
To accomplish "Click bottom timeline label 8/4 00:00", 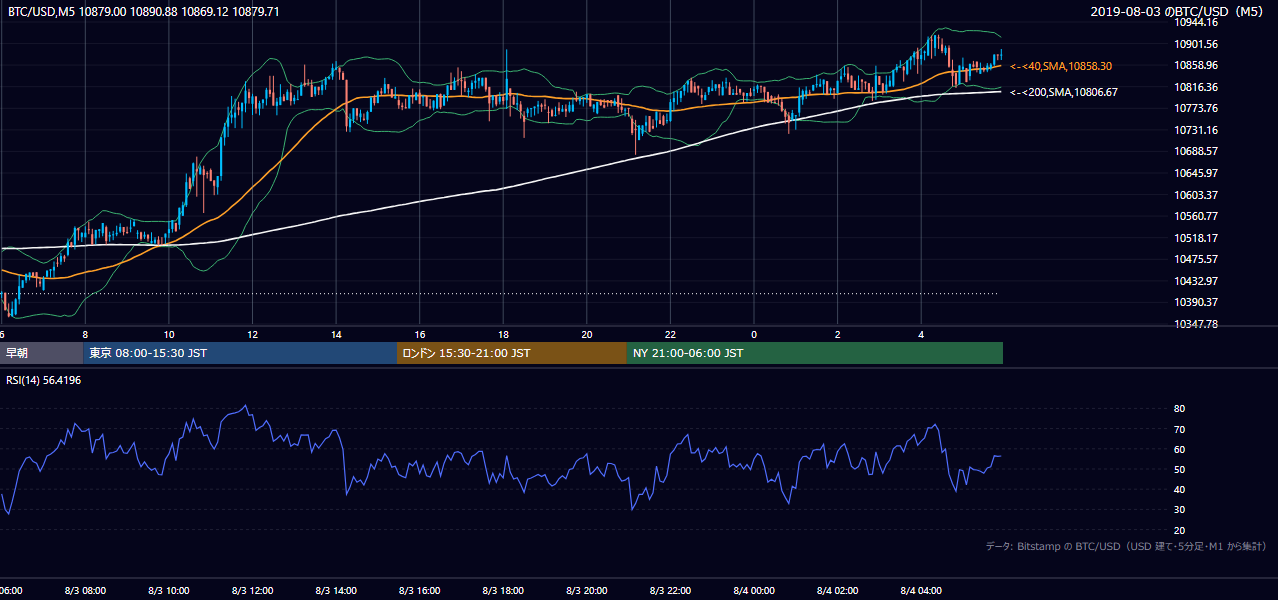I will pyautogui.click(x=754, y=590).
